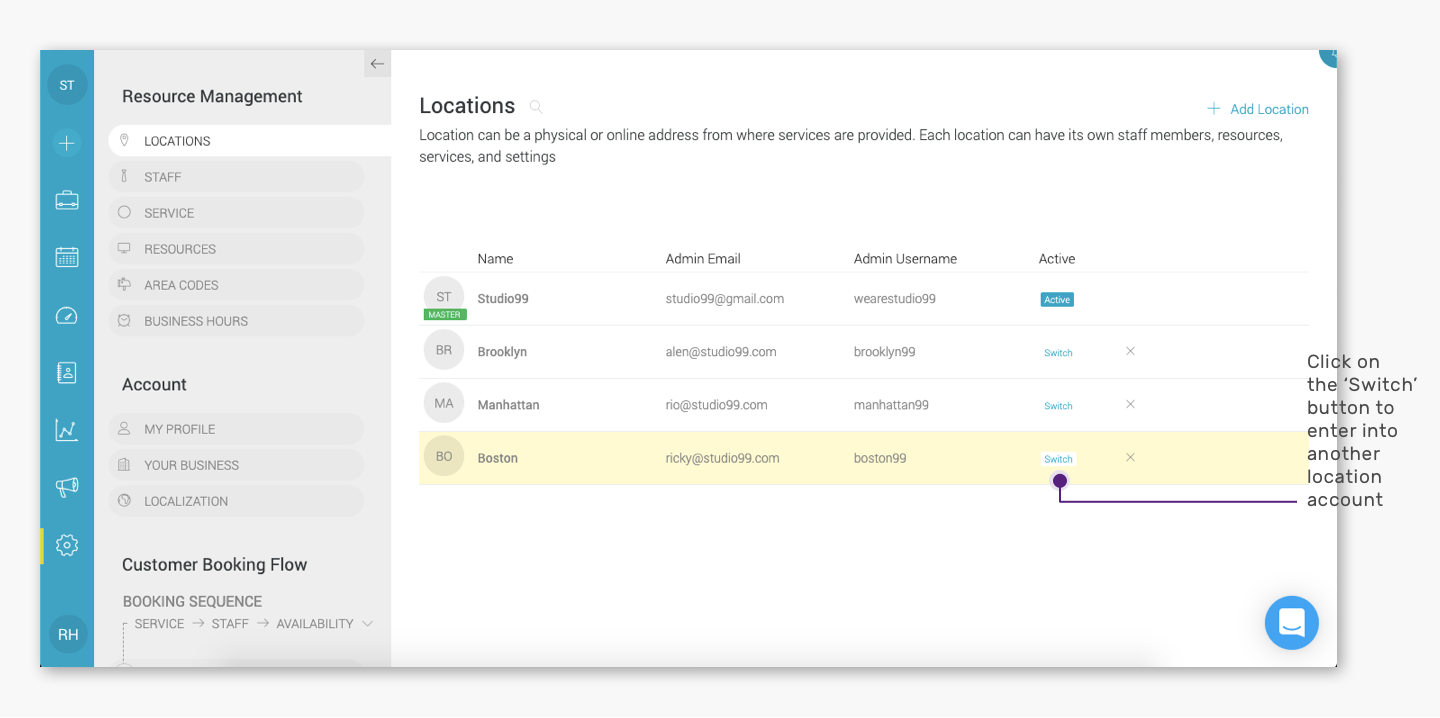1440x718 pixels.
Task: Open the analytics chart icon
Action: 67,430
